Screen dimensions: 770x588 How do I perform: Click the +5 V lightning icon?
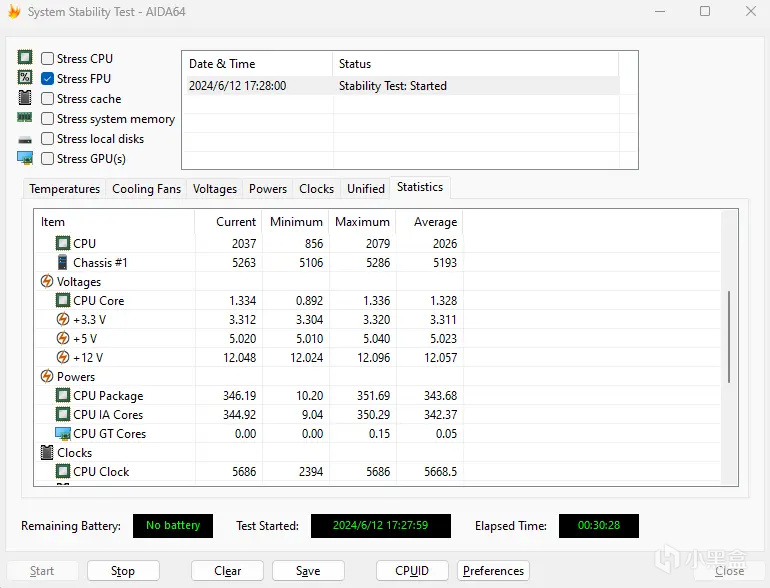click(63, 338)
